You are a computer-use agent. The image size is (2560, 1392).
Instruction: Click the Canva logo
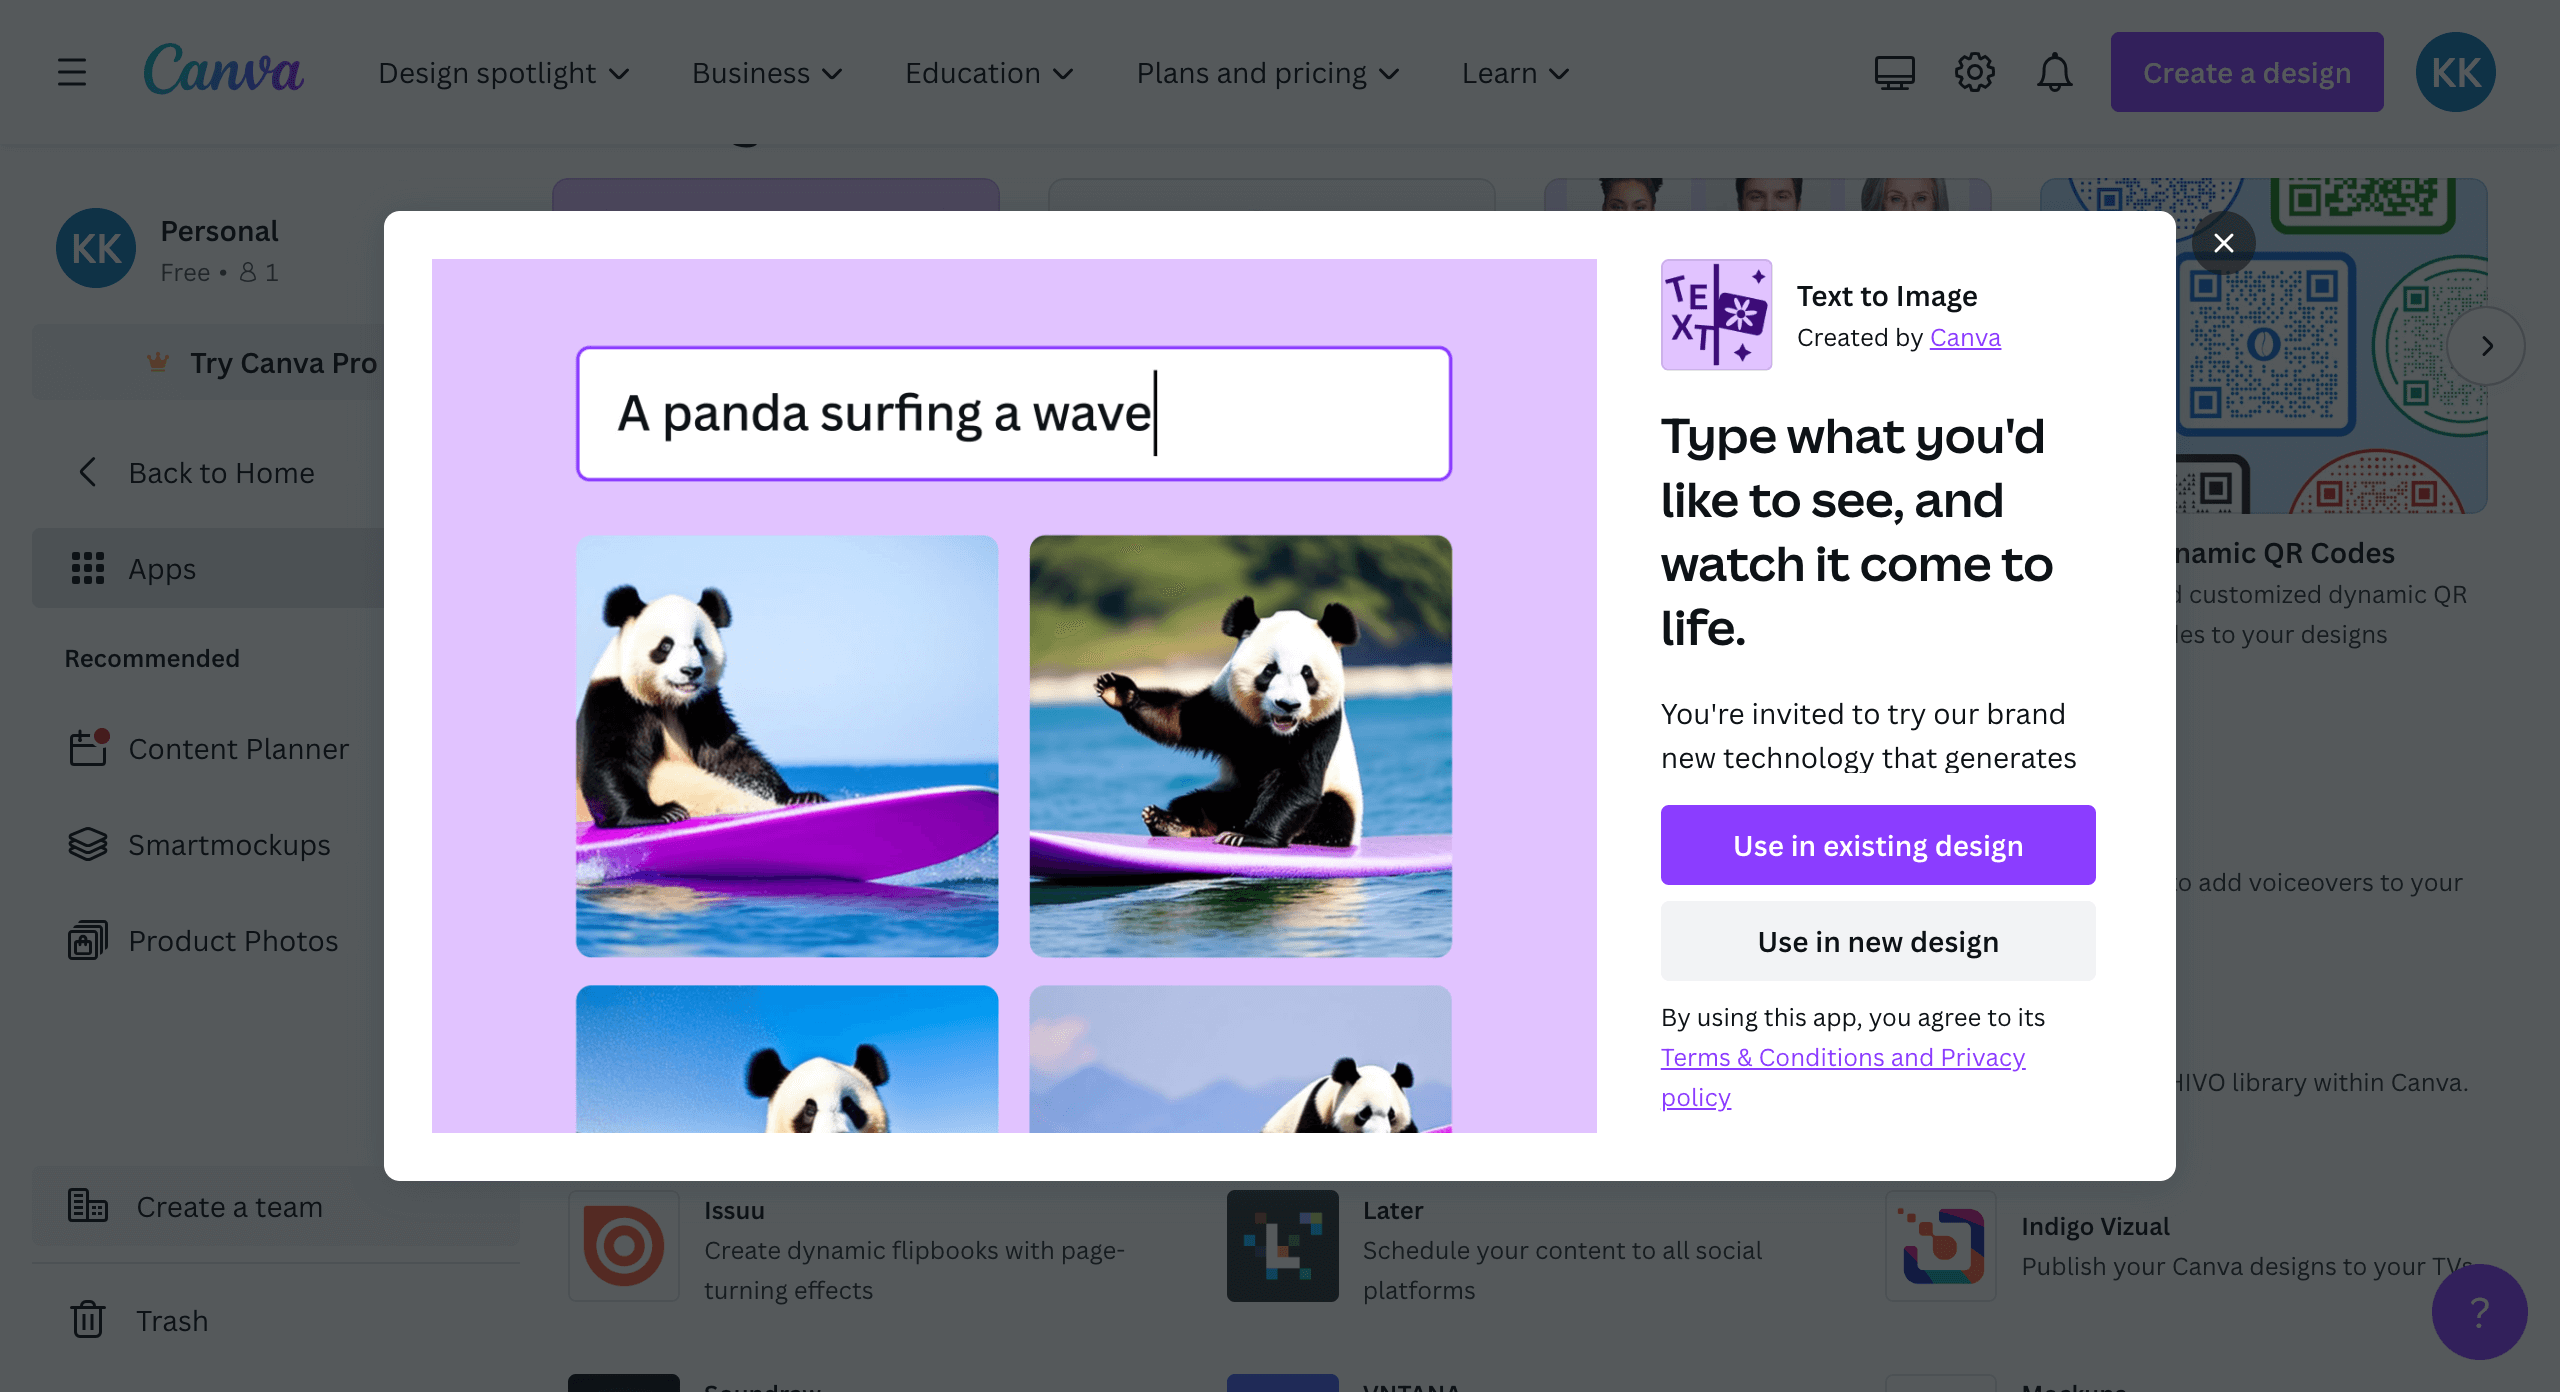point(224,70)
